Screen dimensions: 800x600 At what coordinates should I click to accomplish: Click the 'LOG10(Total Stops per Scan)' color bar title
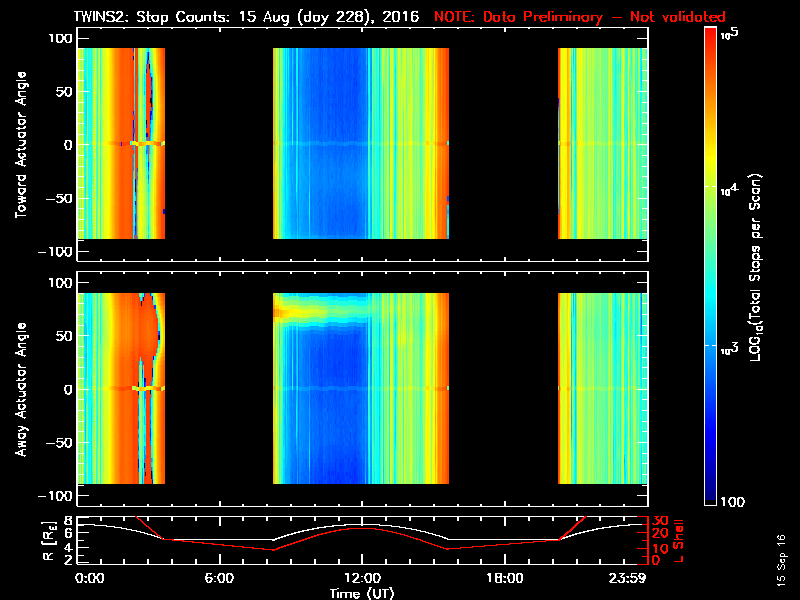(x=760, y=268)
